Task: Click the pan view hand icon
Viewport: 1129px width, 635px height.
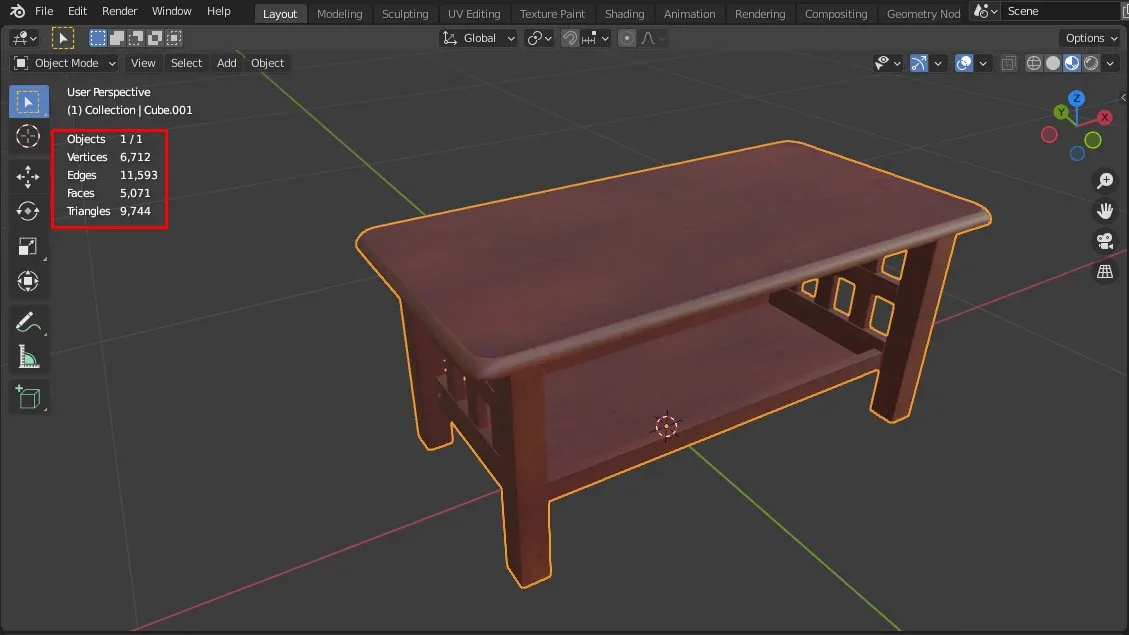Action: (1105, 211)
